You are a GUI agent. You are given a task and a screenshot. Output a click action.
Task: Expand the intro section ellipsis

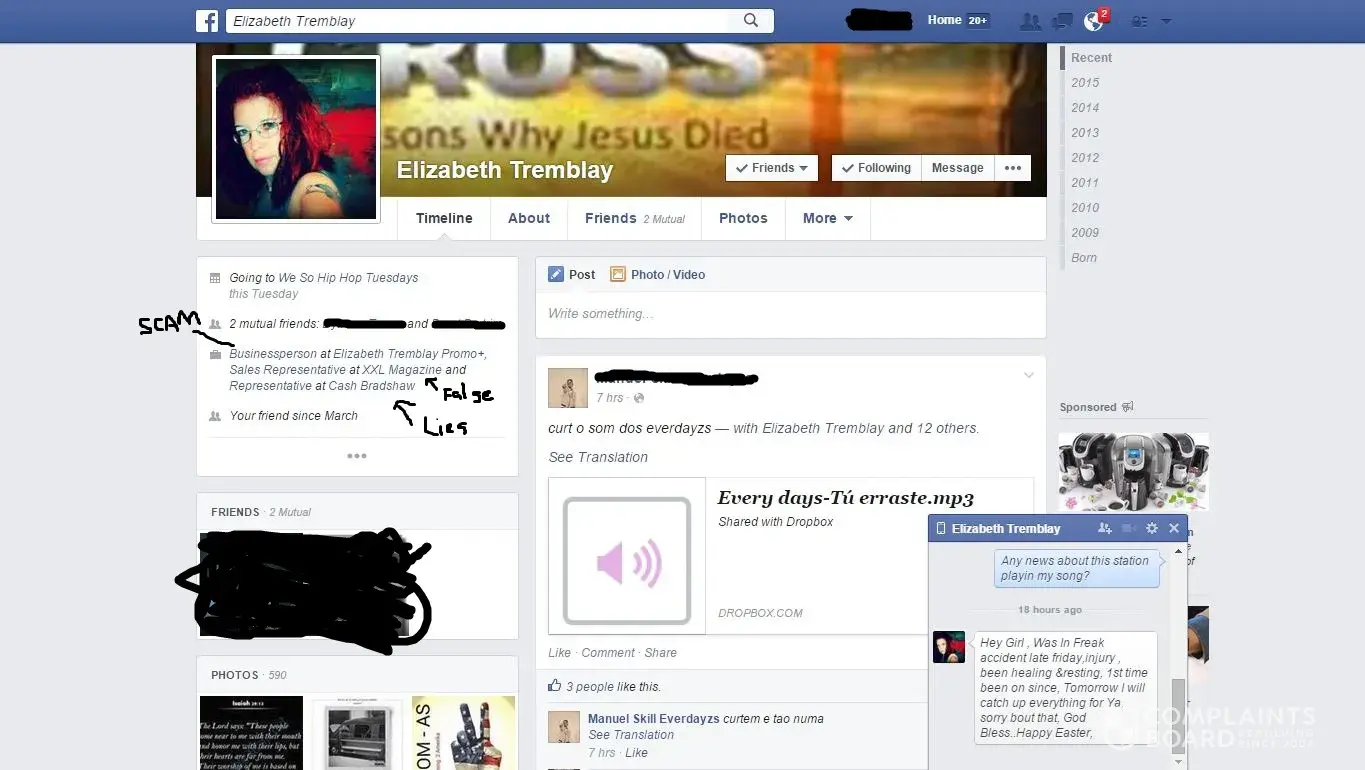(357, 456)
